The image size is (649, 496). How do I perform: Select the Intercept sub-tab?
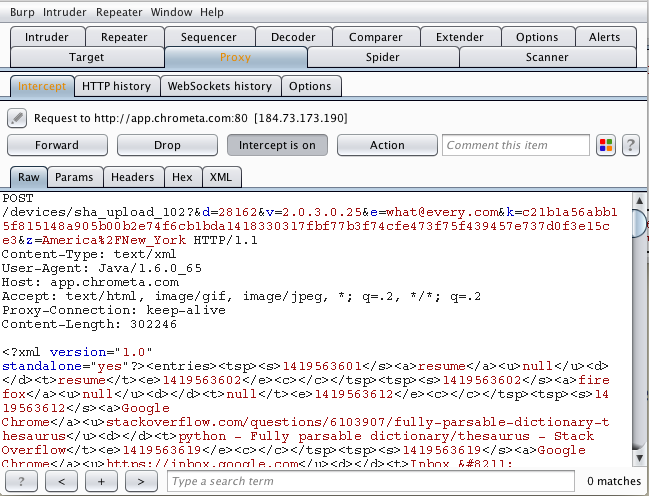tap(42, 86)
